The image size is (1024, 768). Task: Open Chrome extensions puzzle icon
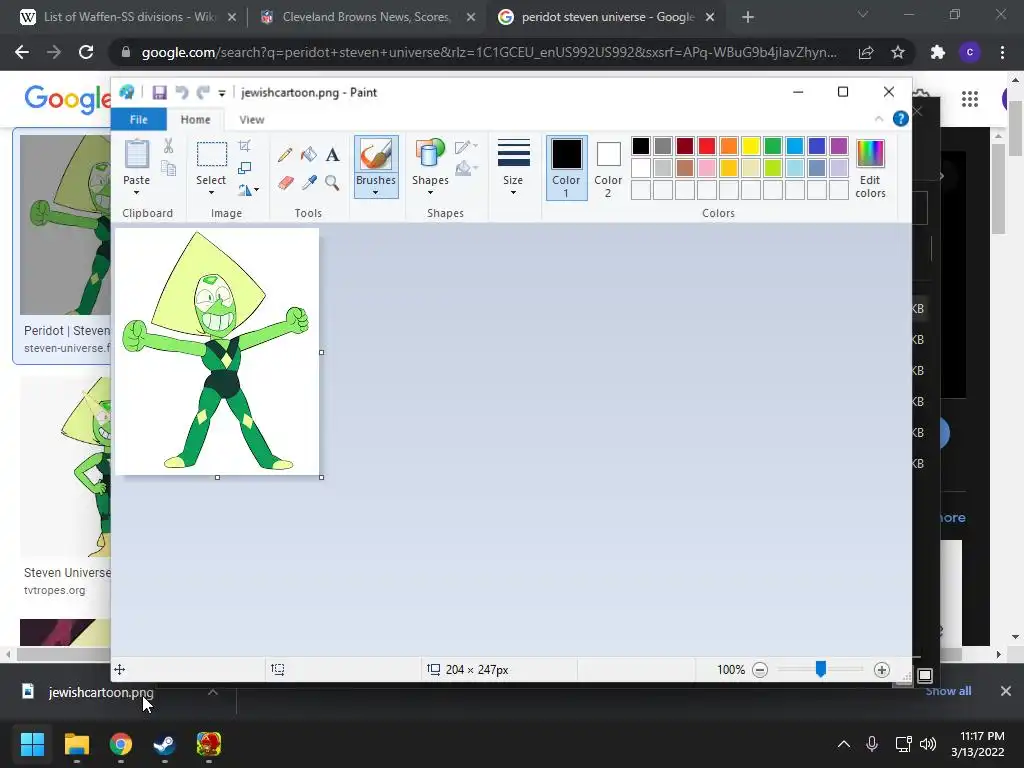[x=938, y=52]
